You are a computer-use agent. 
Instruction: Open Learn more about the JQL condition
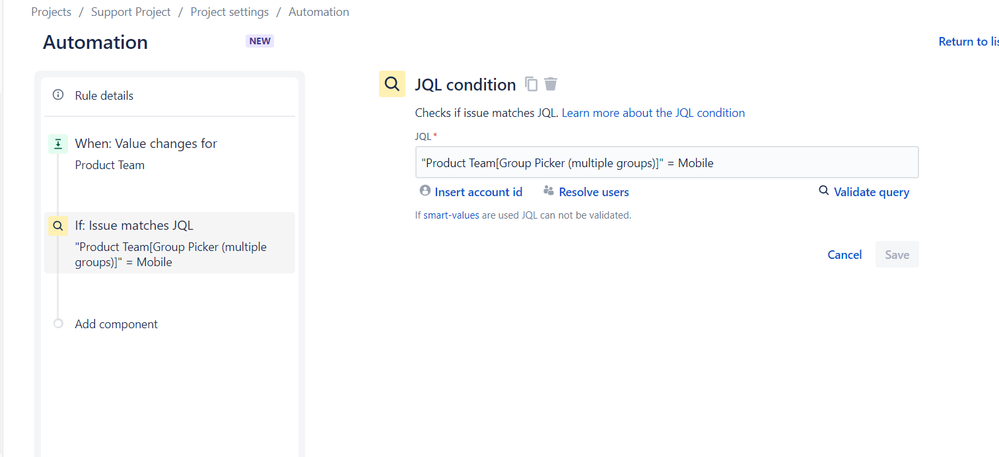(x=653, y=113)
